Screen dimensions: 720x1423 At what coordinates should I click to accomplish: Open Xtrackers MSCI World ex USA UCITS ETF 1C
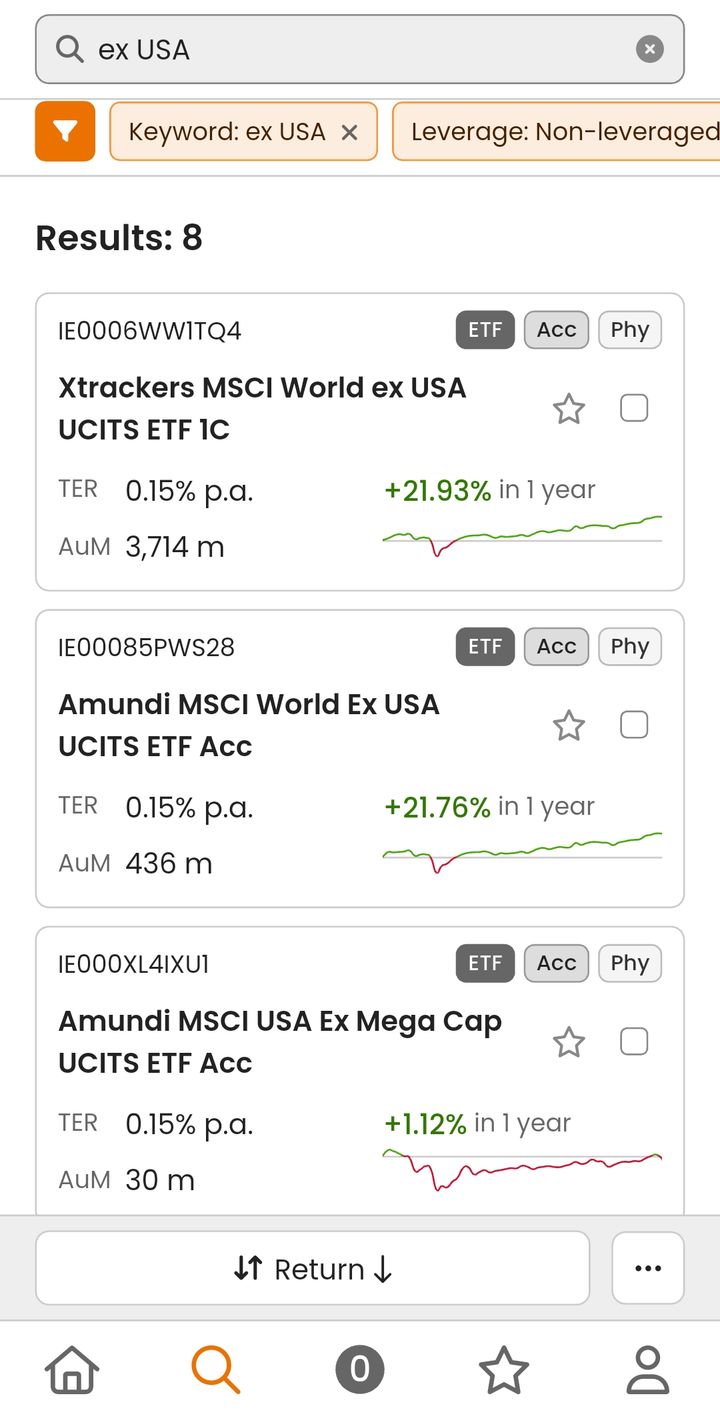point(262,408)
